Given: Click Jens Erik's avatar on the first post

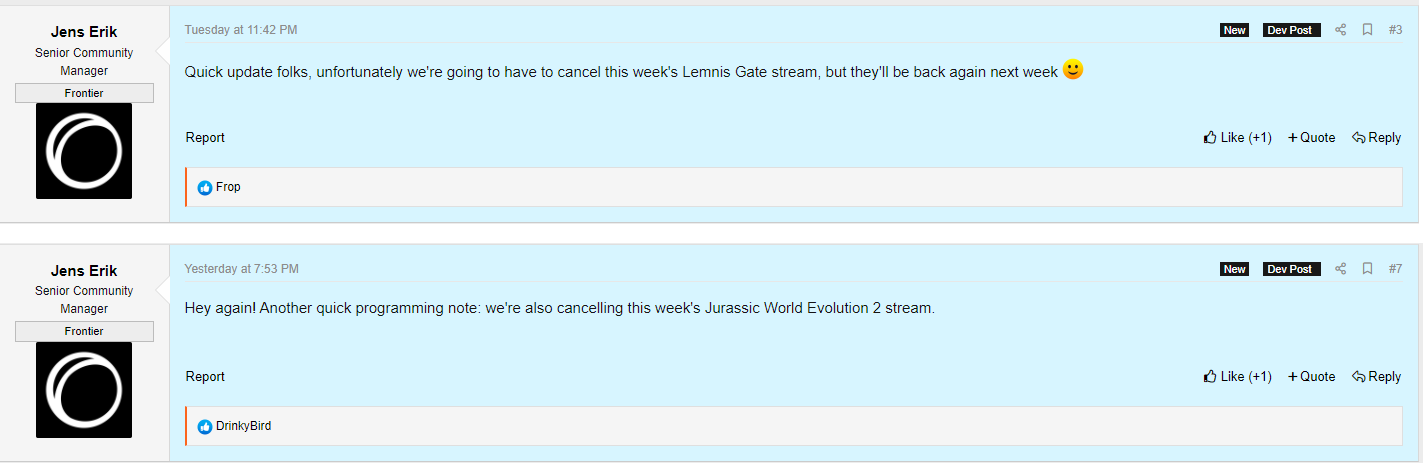Looking at the screenshot, I should pyautogui.click(x=84, y=151).
